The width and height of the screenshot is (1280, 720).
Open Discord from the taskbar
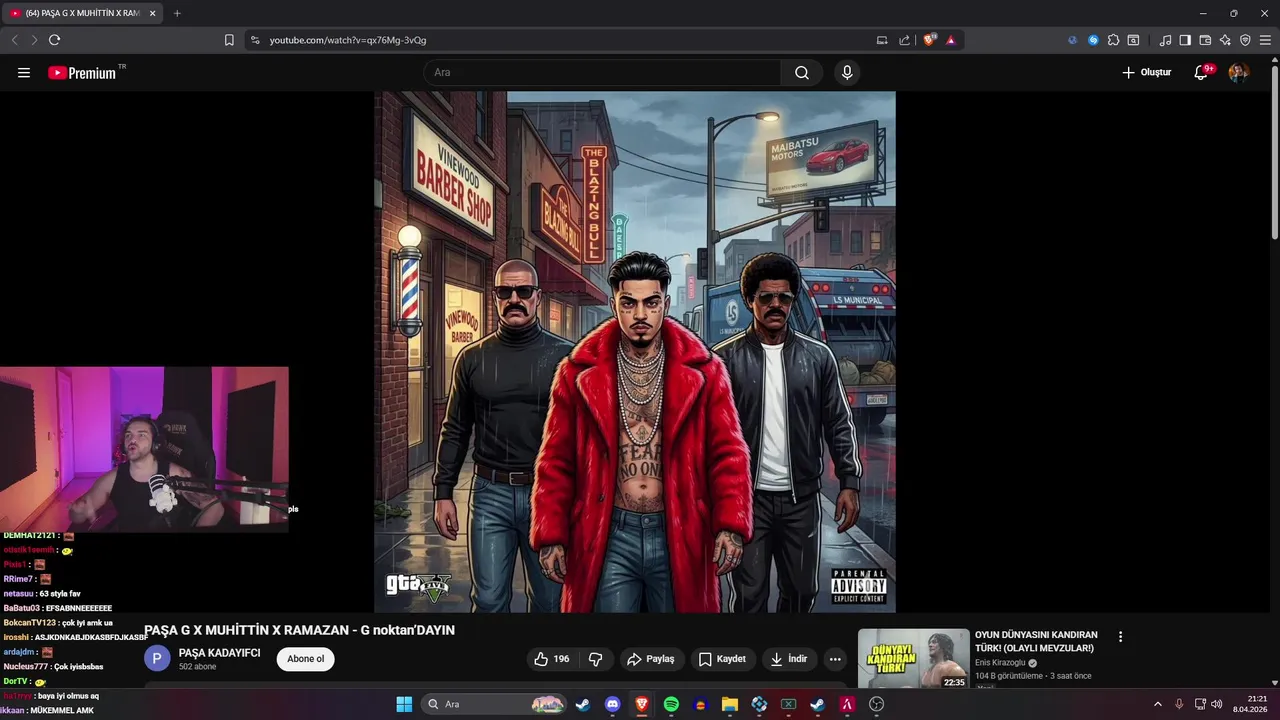(x=612, y=704)
